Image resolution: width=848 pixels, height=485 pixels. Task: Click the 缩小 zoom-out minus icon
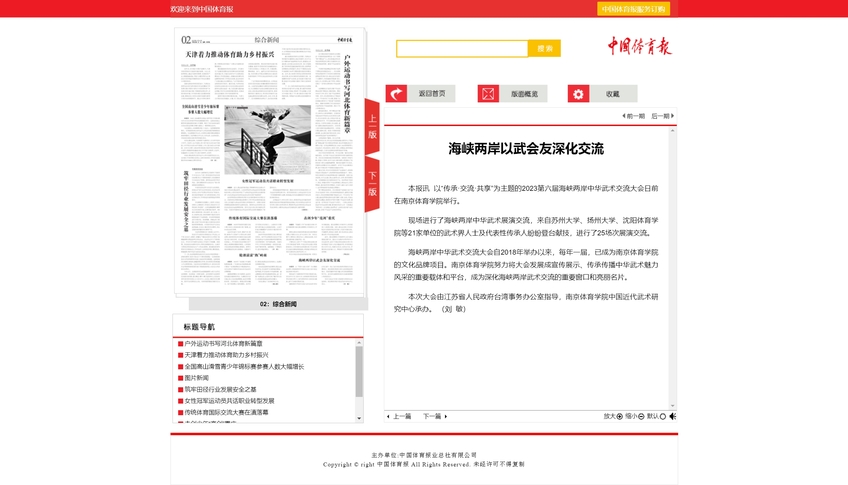click(x=641, y=416)
